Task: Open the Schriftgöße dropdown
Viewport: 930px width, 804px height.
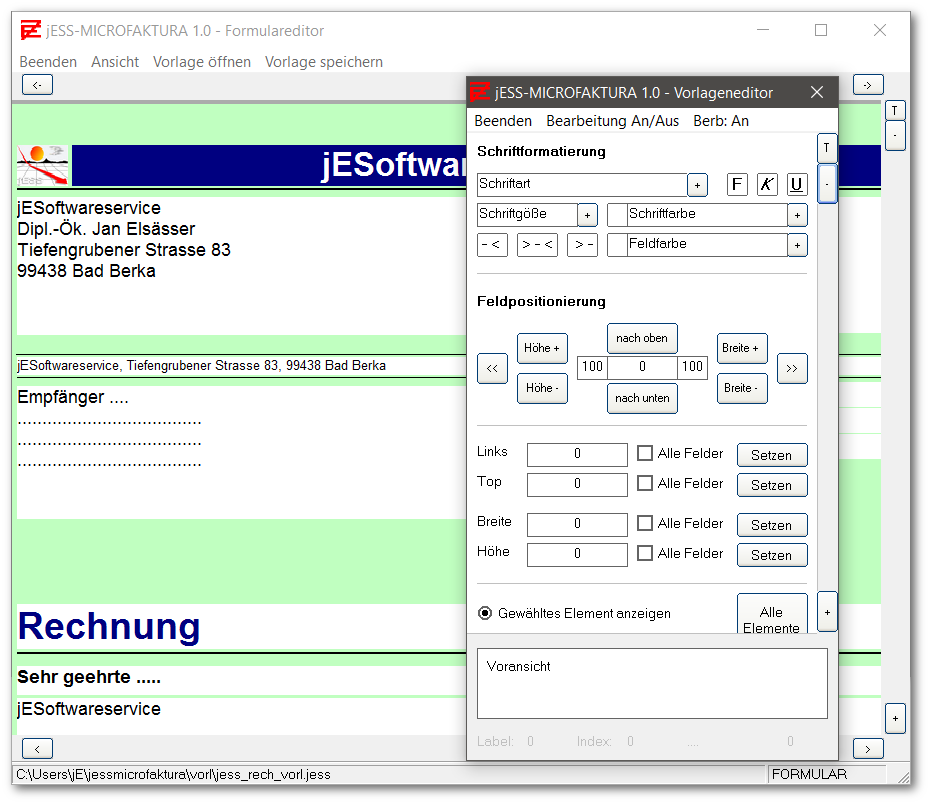Action: pos(587,215)
